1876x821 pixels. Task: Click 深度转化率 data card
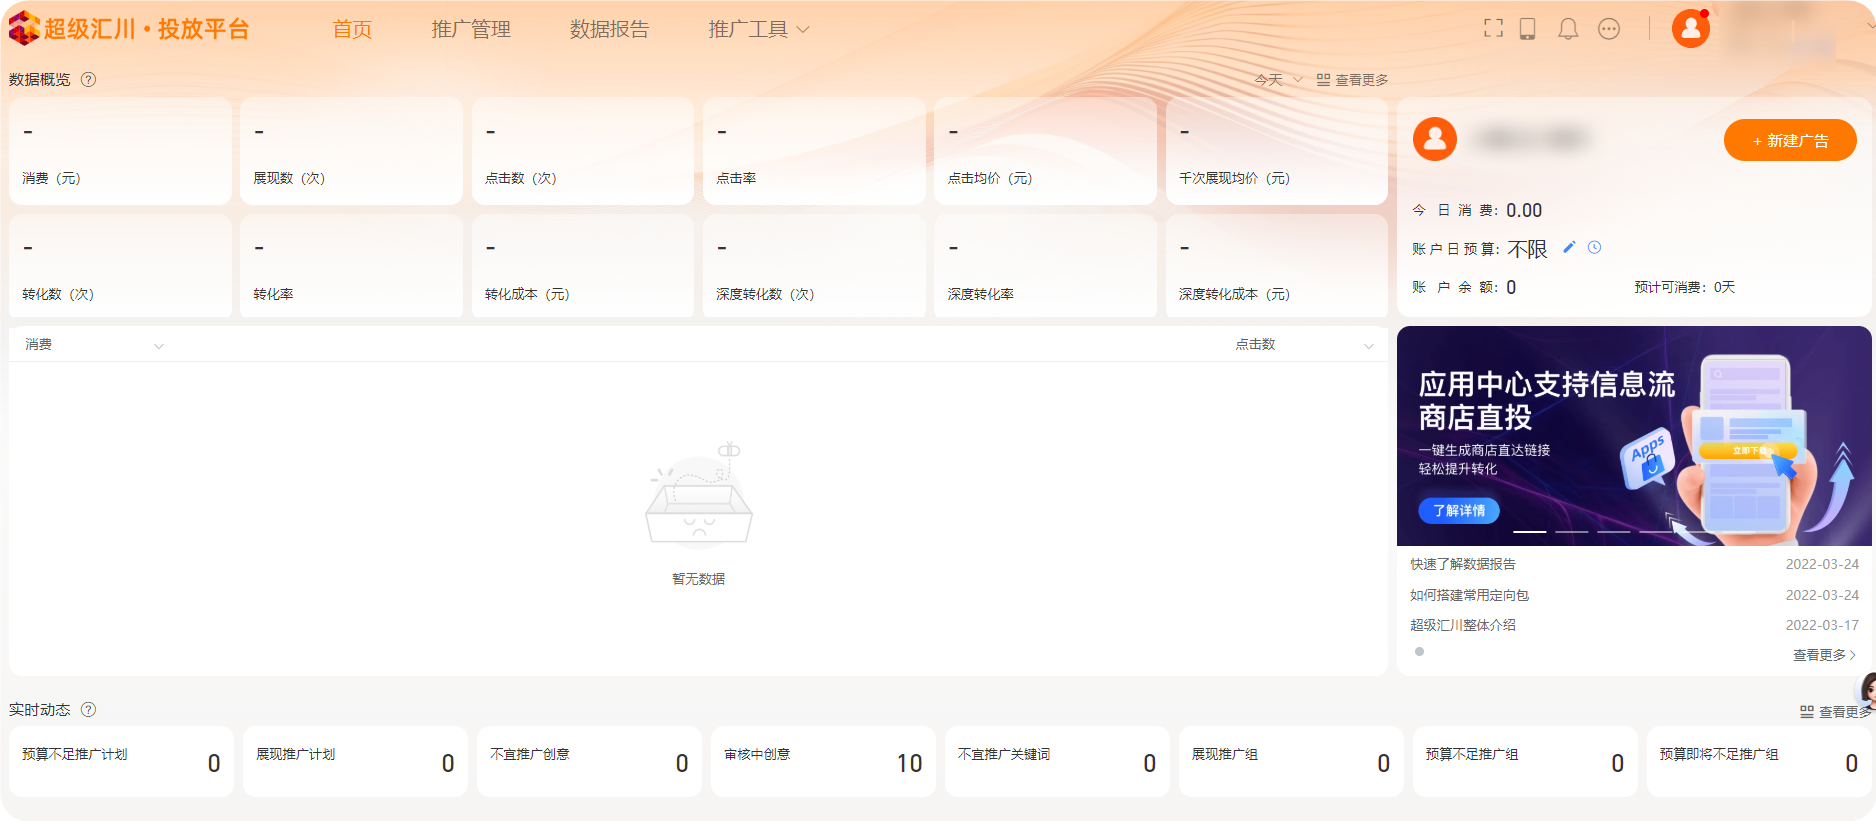(1046, 267)
